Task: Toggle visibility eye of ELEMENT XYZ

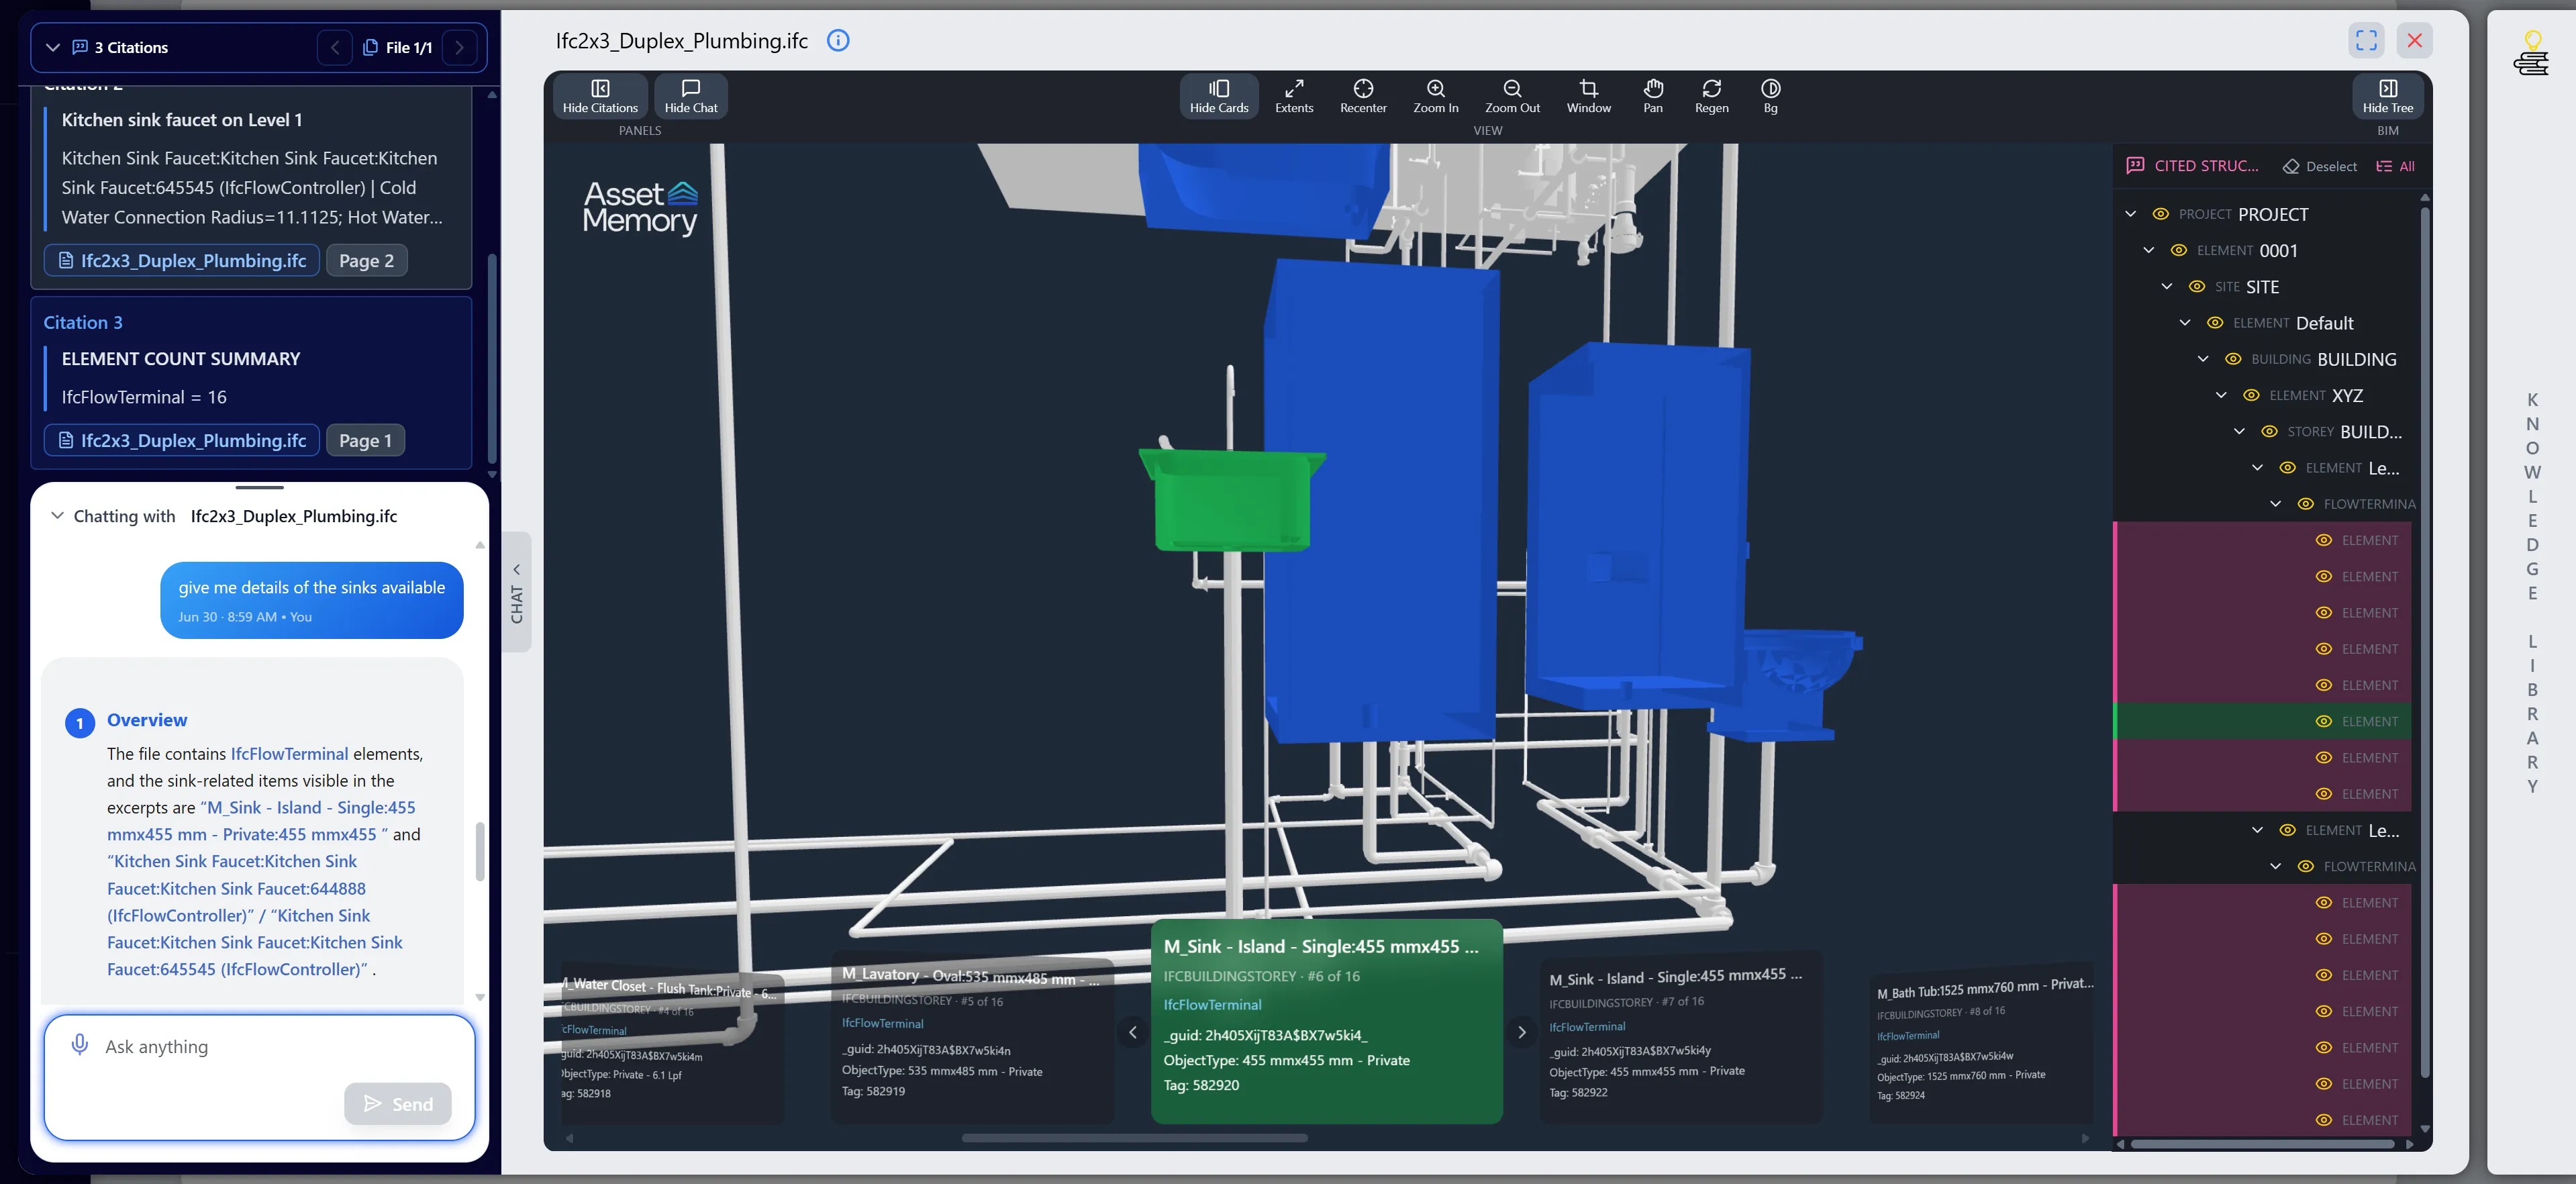Action: 2250,395
